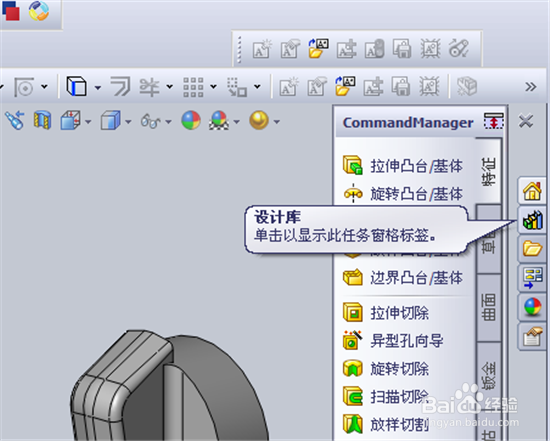
Task: Open Trim Entities dropdown arrow
Action: (169, 86)
